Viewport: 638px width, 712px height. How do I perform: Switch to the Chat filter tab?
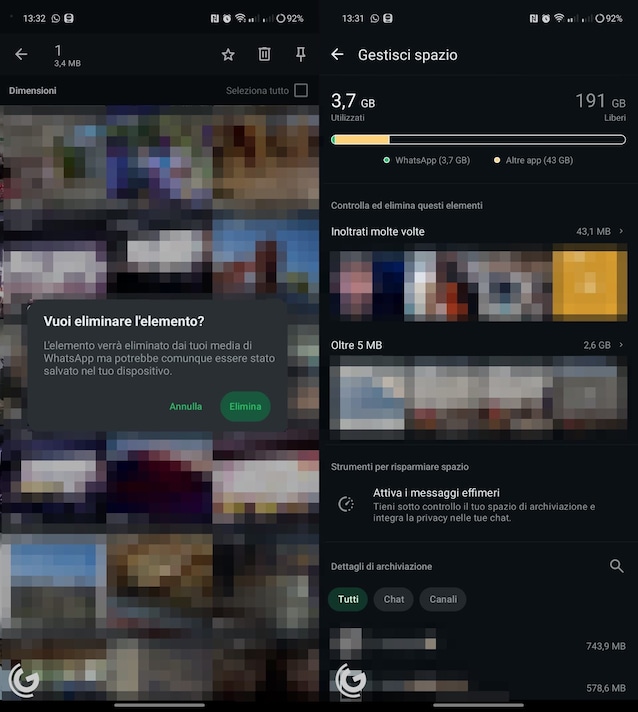[394, 599]
